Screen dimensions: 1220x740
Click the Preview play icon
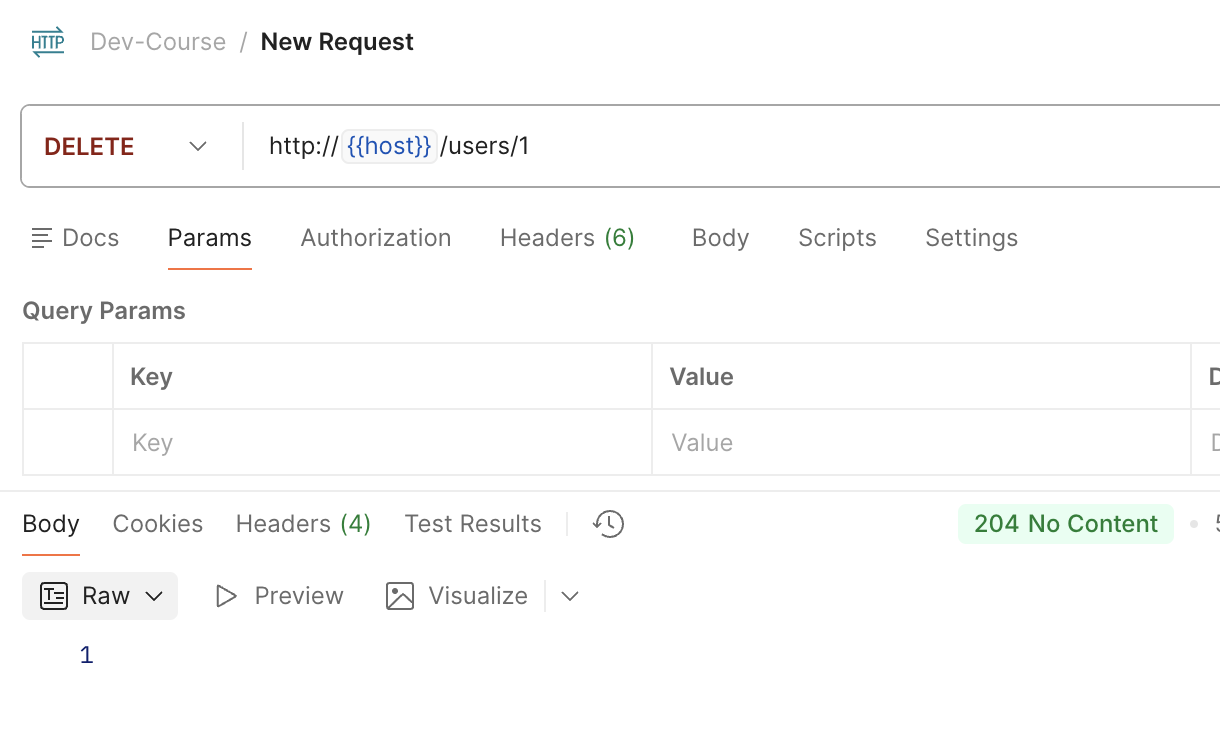[x=227, y=596]
